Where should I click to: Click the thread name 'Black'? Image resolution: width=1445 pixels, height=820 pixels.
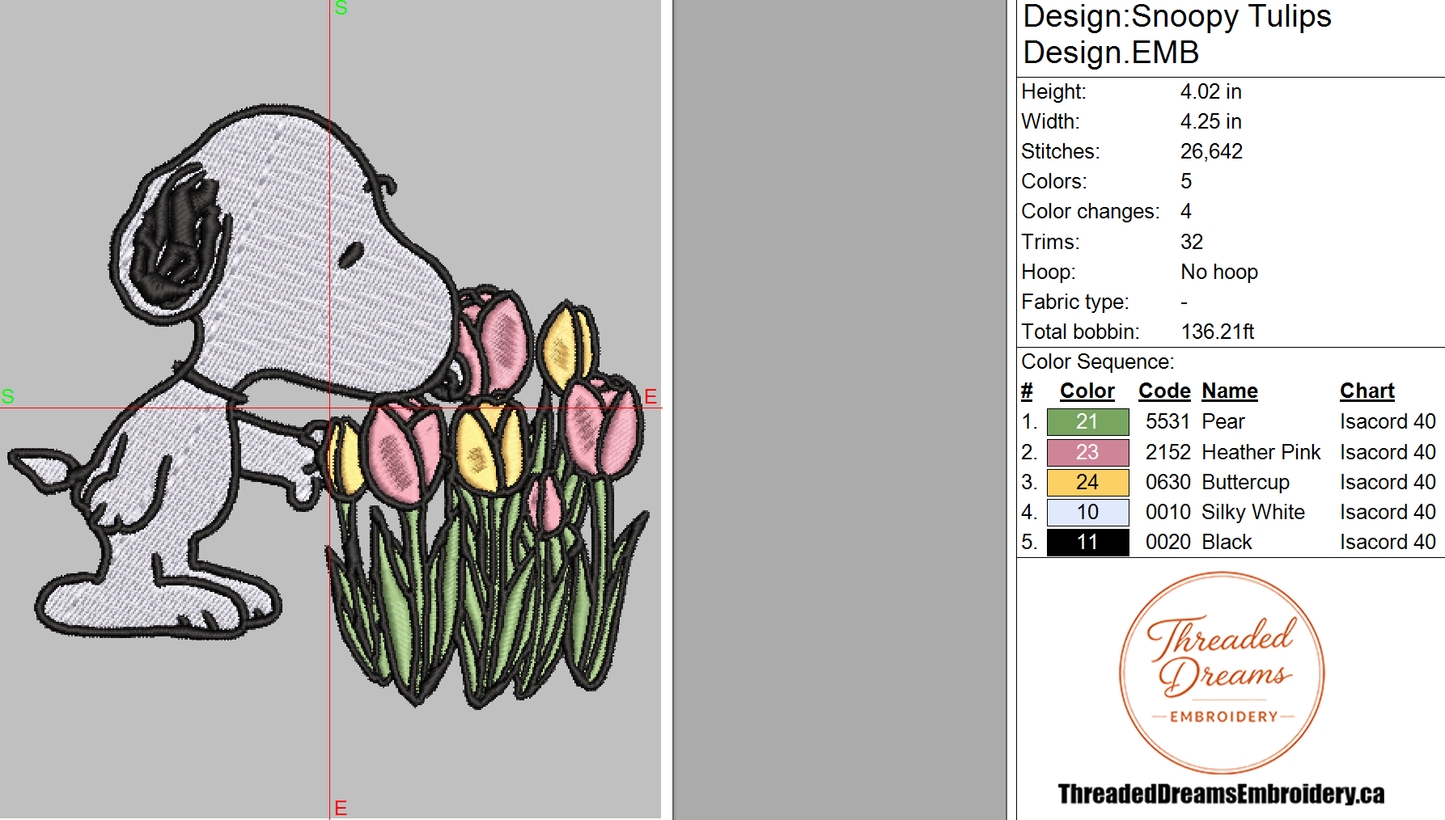click(x=1227, y=542)
